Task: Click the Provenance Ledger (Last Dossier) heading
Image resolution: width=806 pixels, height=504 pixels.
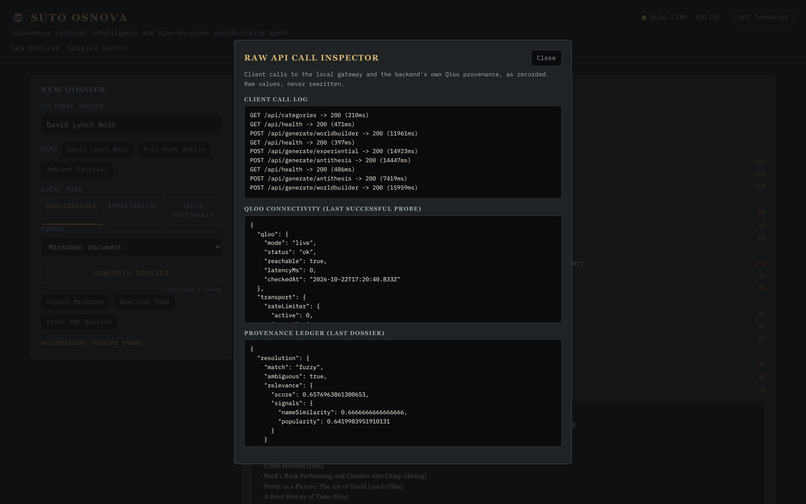Action: coord(314,333)
